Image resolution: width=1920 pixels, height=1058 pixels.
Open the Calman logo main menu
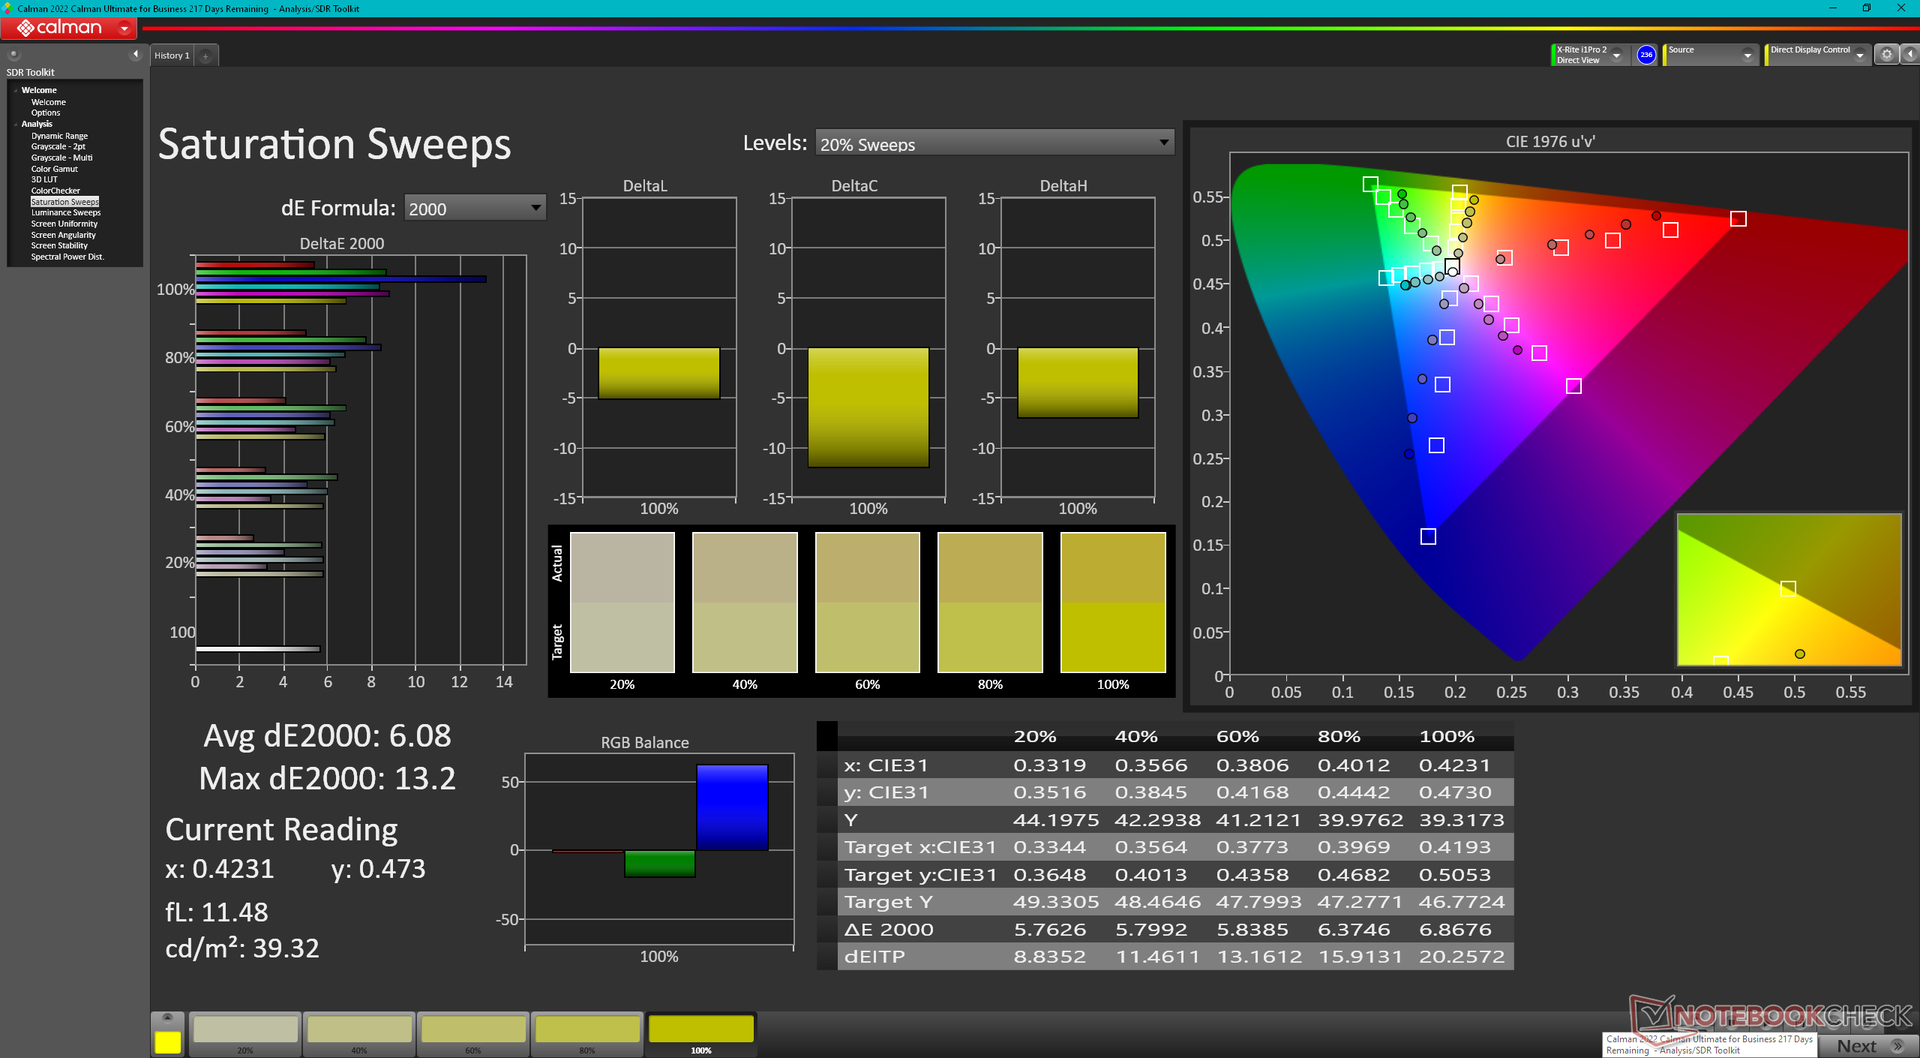click(x=70, y=28)
